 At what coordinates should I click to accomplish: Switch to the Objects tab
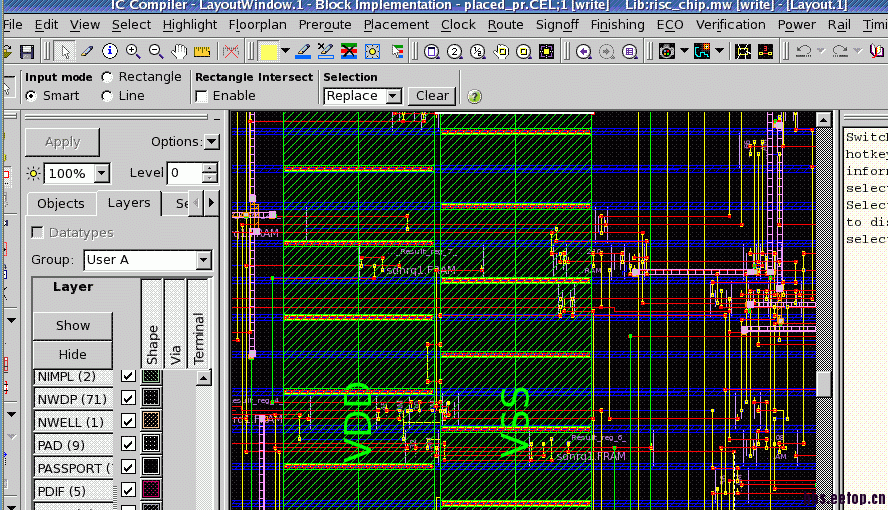61,204
